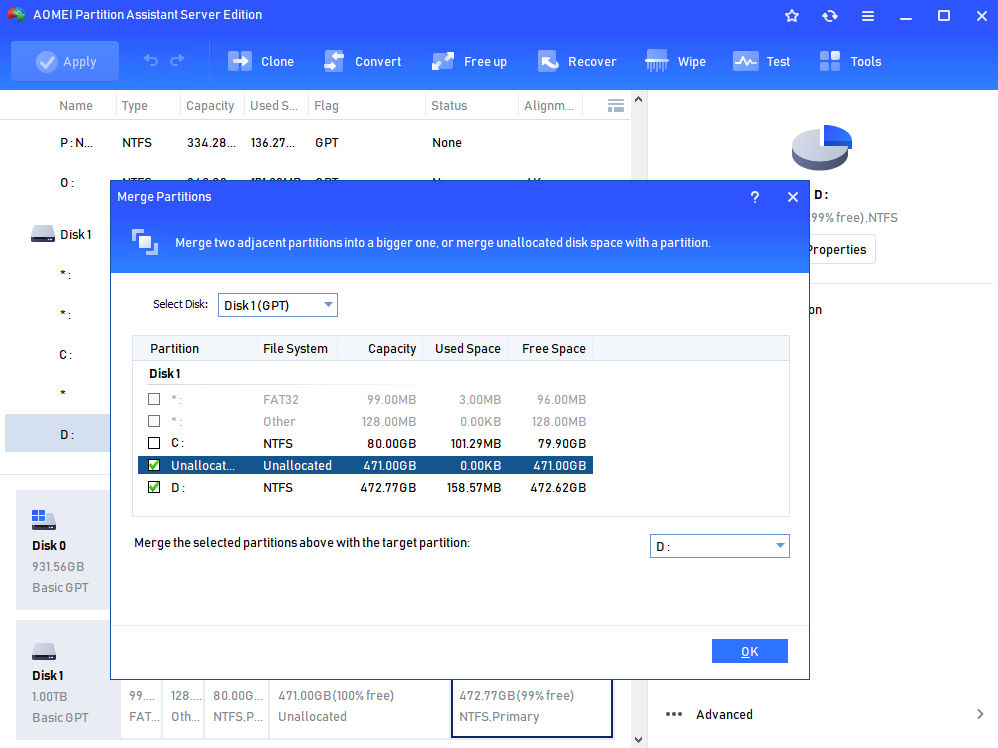Open the Test tool
998x748 pixels.
point(761,61)
